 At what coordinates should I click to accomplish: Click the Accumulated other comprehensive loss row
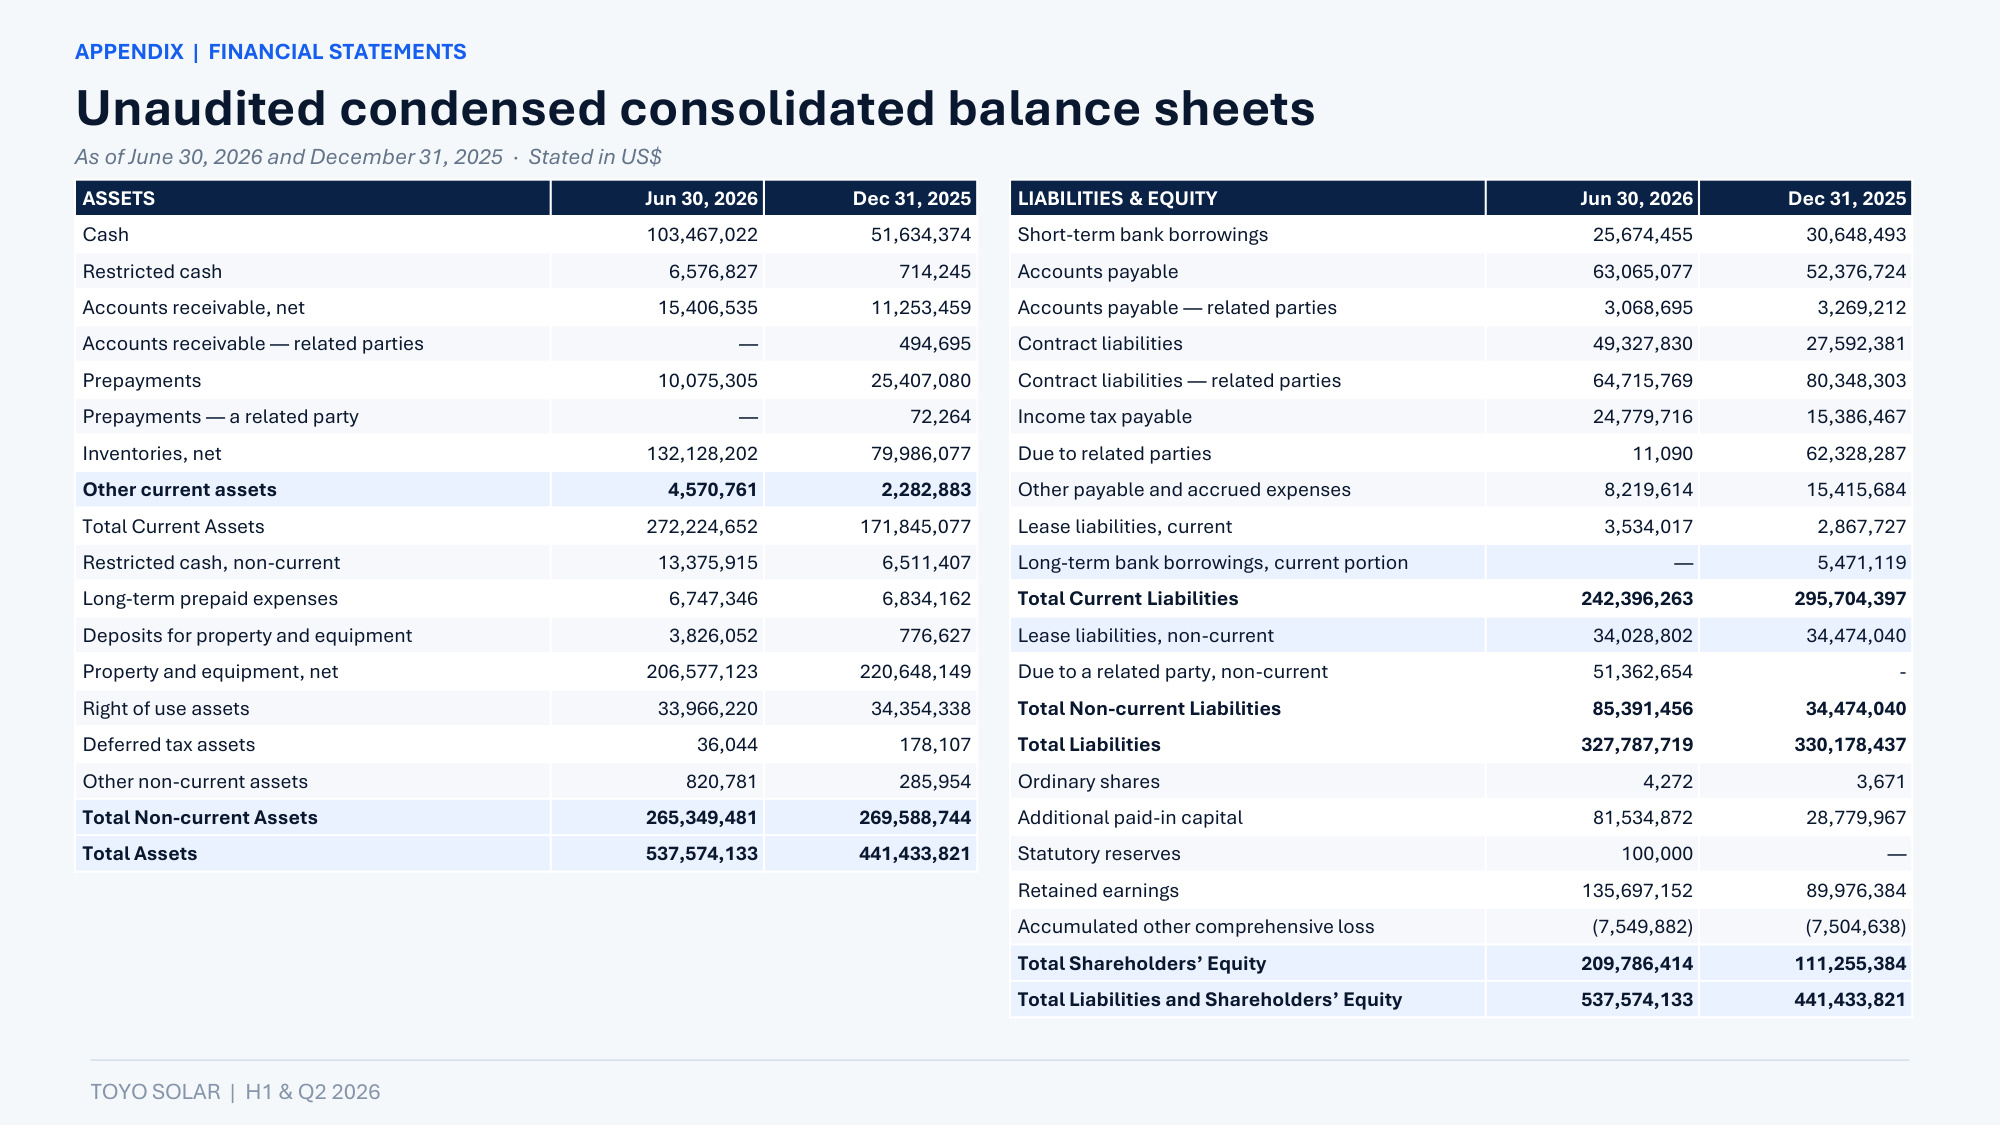pyautogui.click(x=1461, y=927)
